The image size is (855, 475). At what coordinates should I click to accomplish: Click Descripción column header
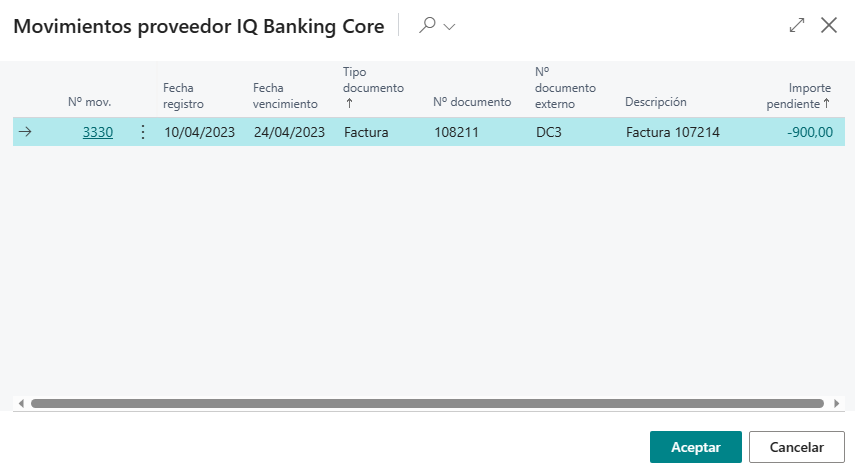pyautogui.click(x=655, y=102)
